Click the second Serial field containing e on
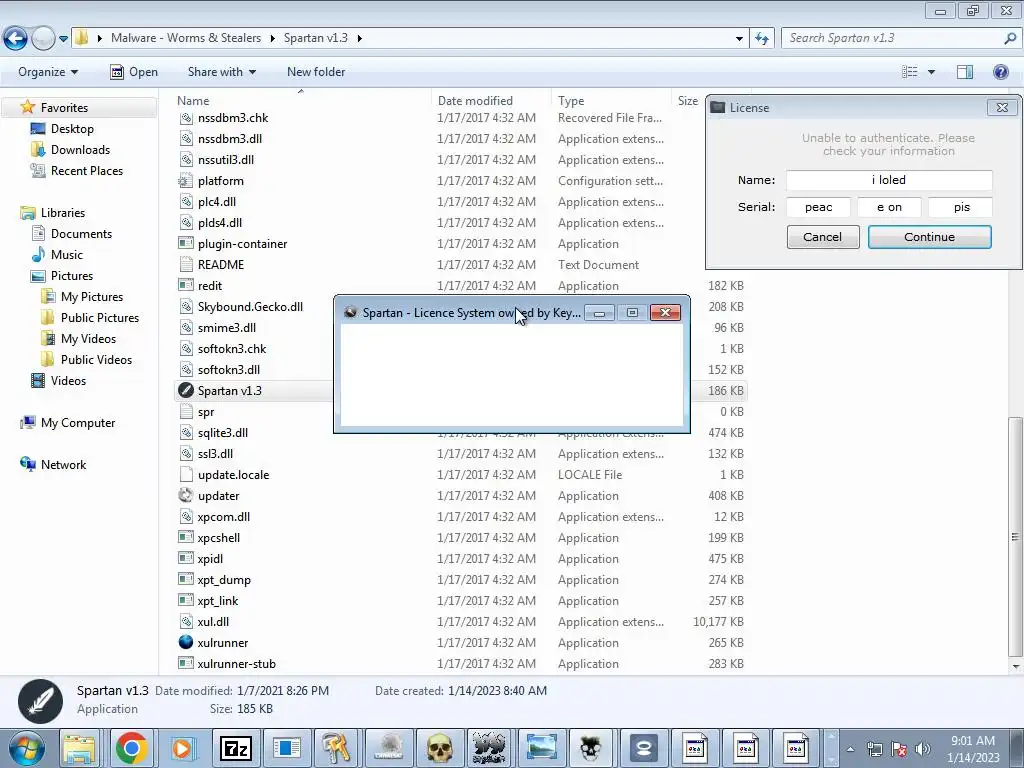This screenshot has width=1024, height=768. [889, 207]
